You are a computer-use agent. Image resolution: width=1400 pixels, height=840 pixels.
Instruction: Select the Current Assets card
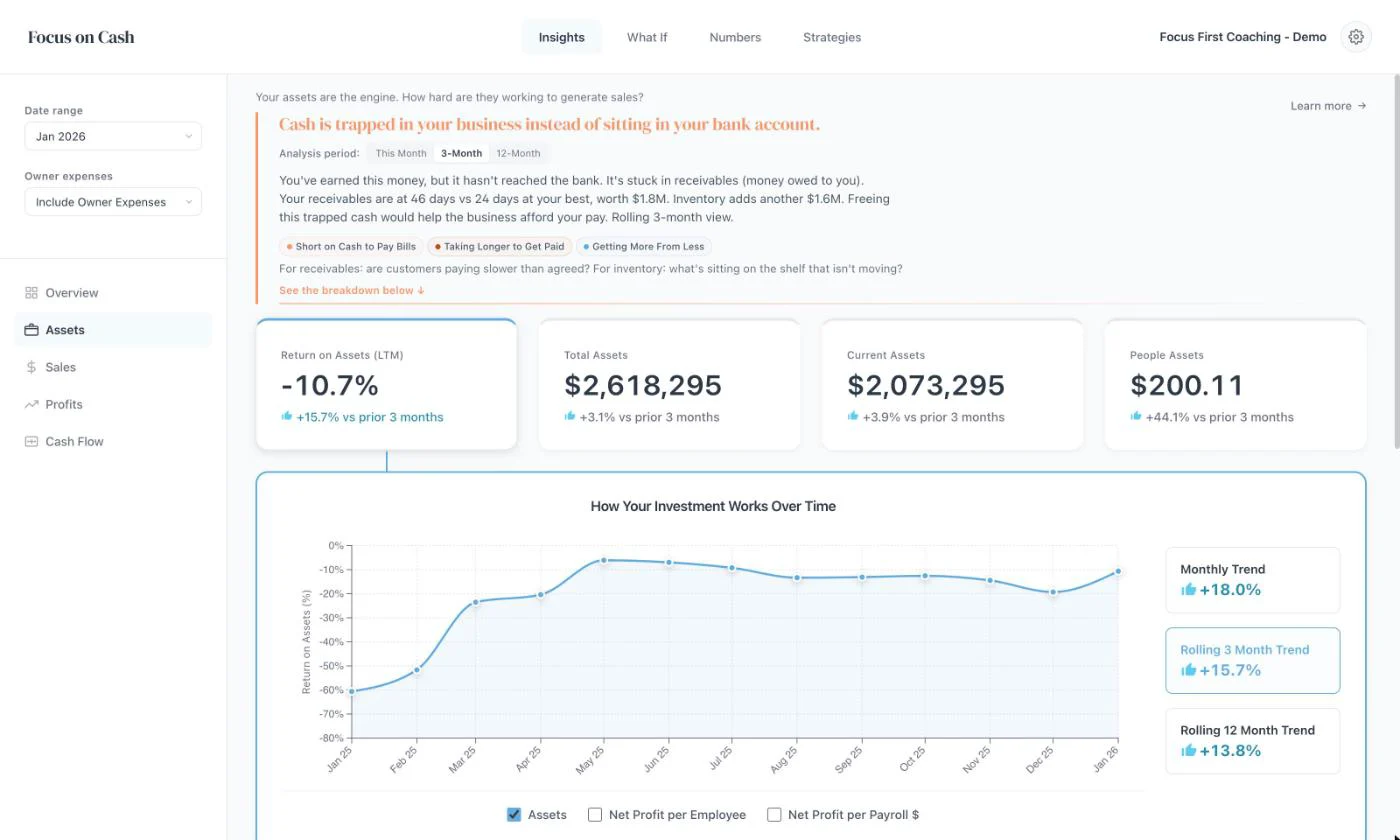952,385
